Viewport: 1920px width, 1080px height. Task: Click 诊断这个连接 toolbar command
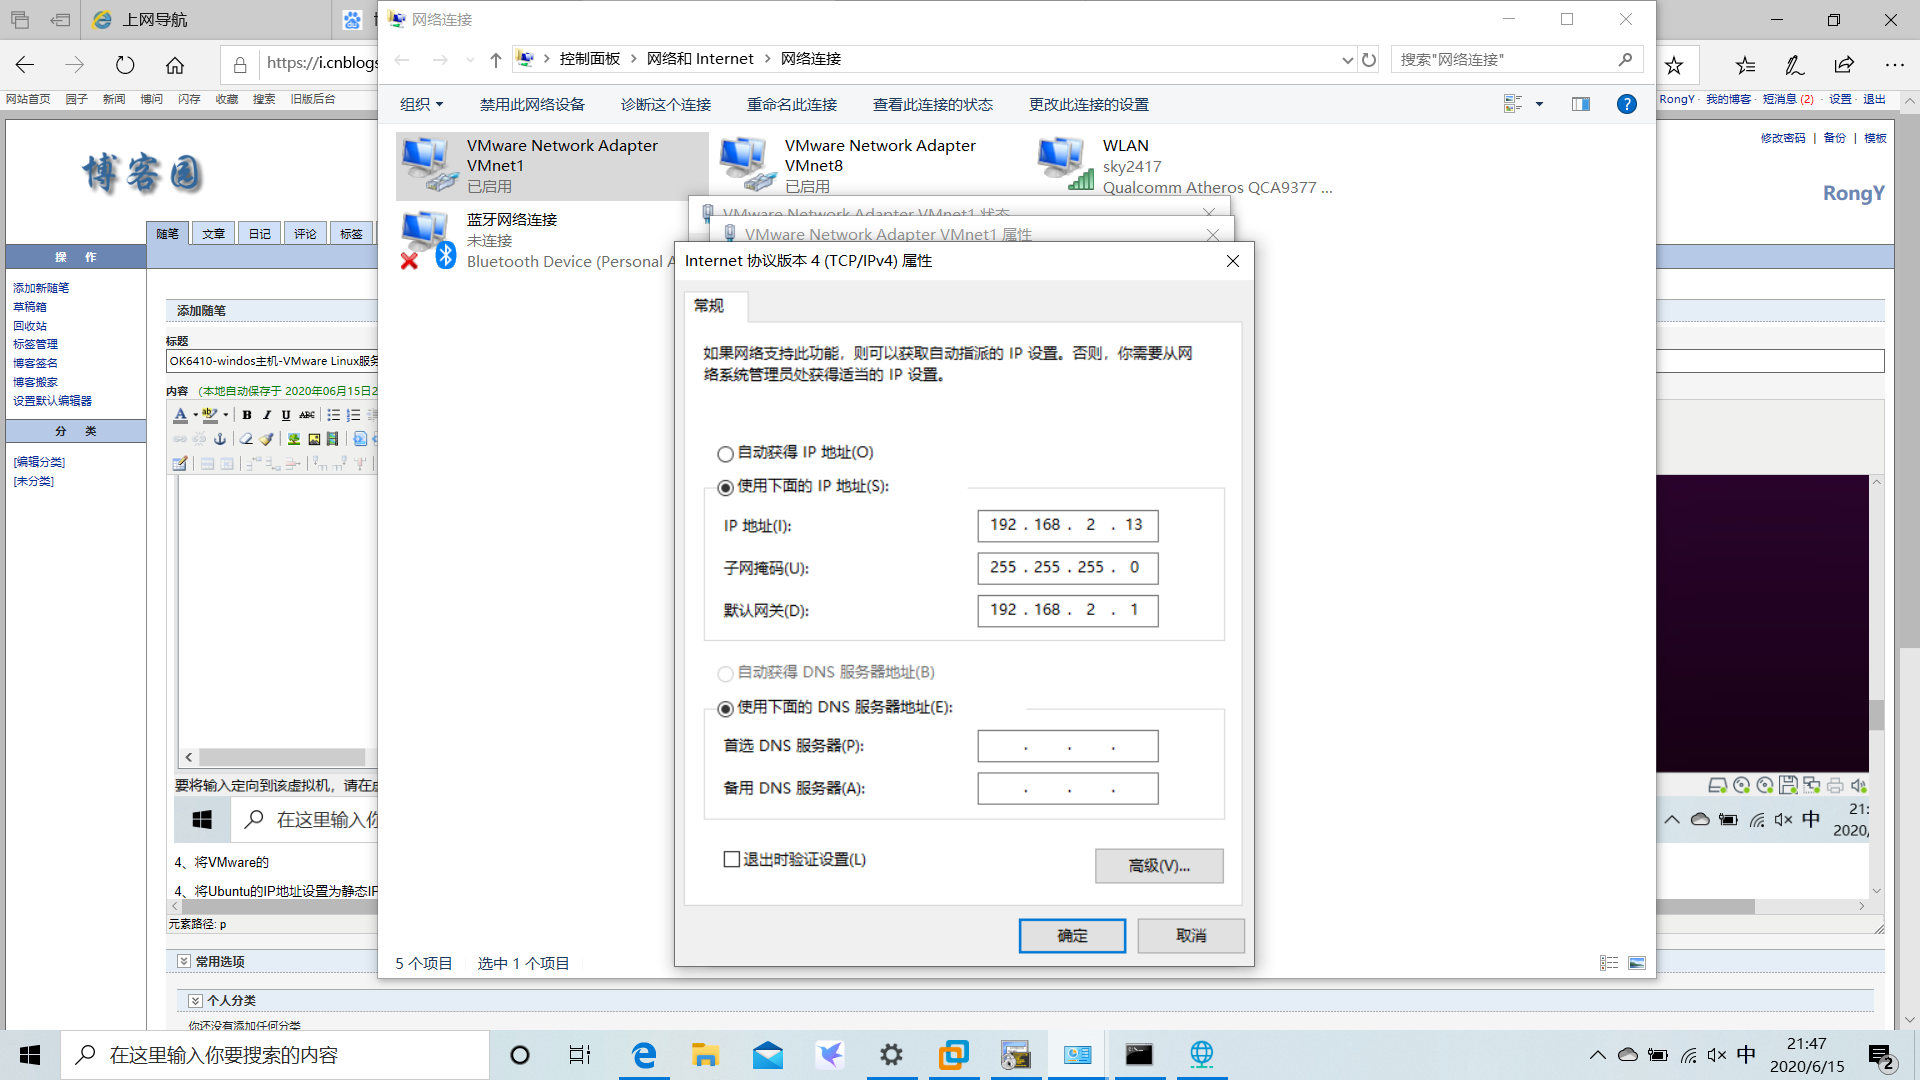(665, 105)
